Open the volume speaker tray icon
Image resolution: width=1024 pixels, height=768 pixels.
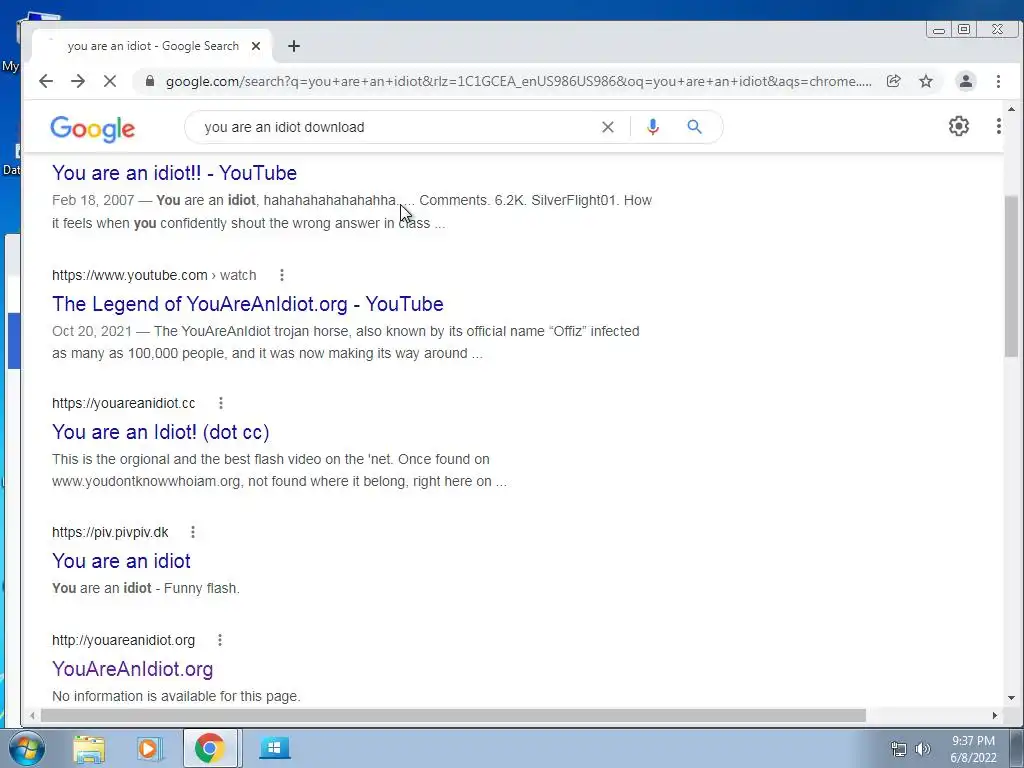point(923,749)
